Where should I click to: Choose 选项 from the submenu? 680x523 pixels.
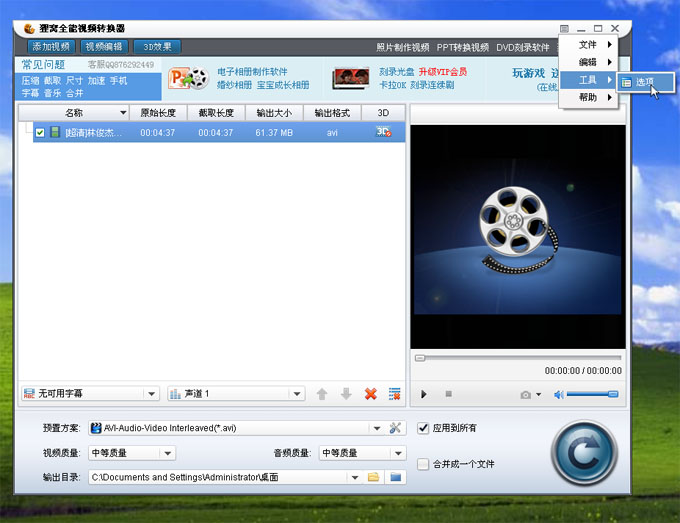pyautogui.click(x=646, y=82)
